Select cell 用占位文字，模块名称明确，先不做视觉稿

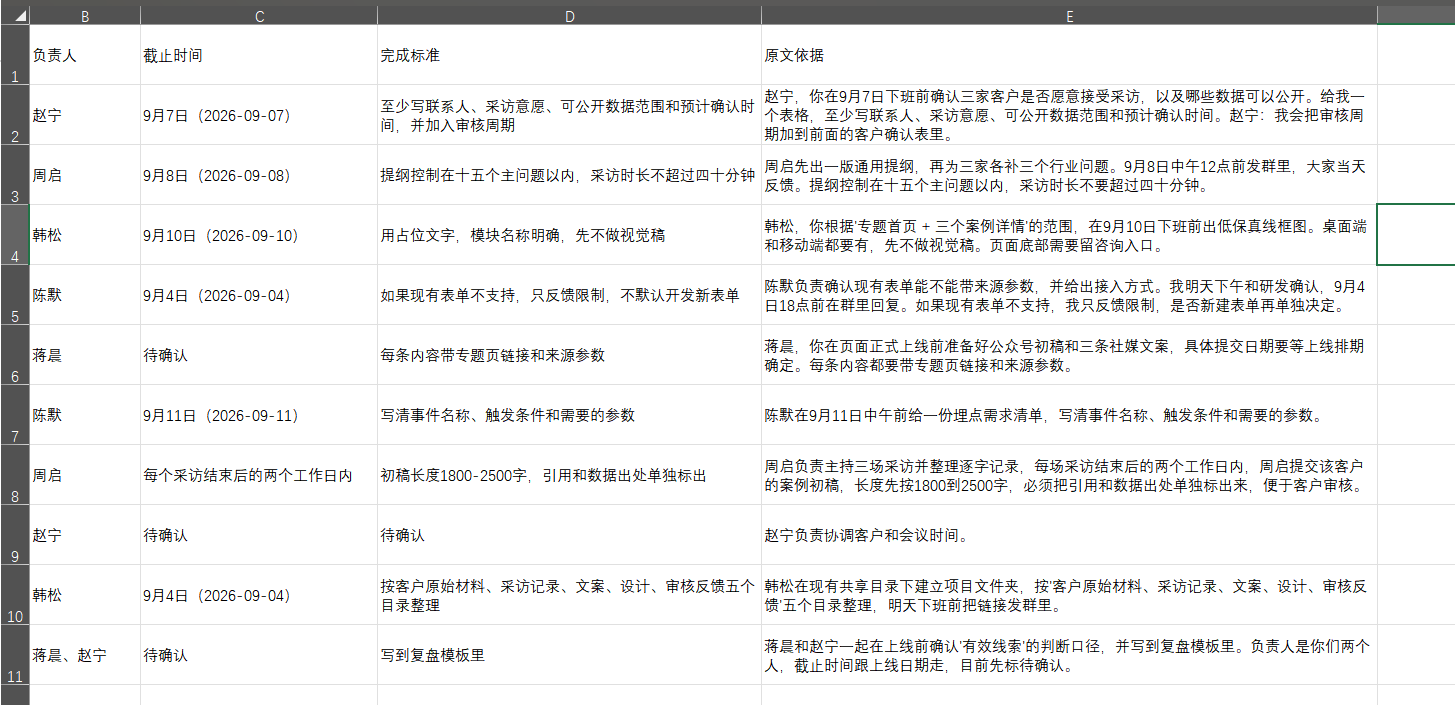click(x=569, y=235)
